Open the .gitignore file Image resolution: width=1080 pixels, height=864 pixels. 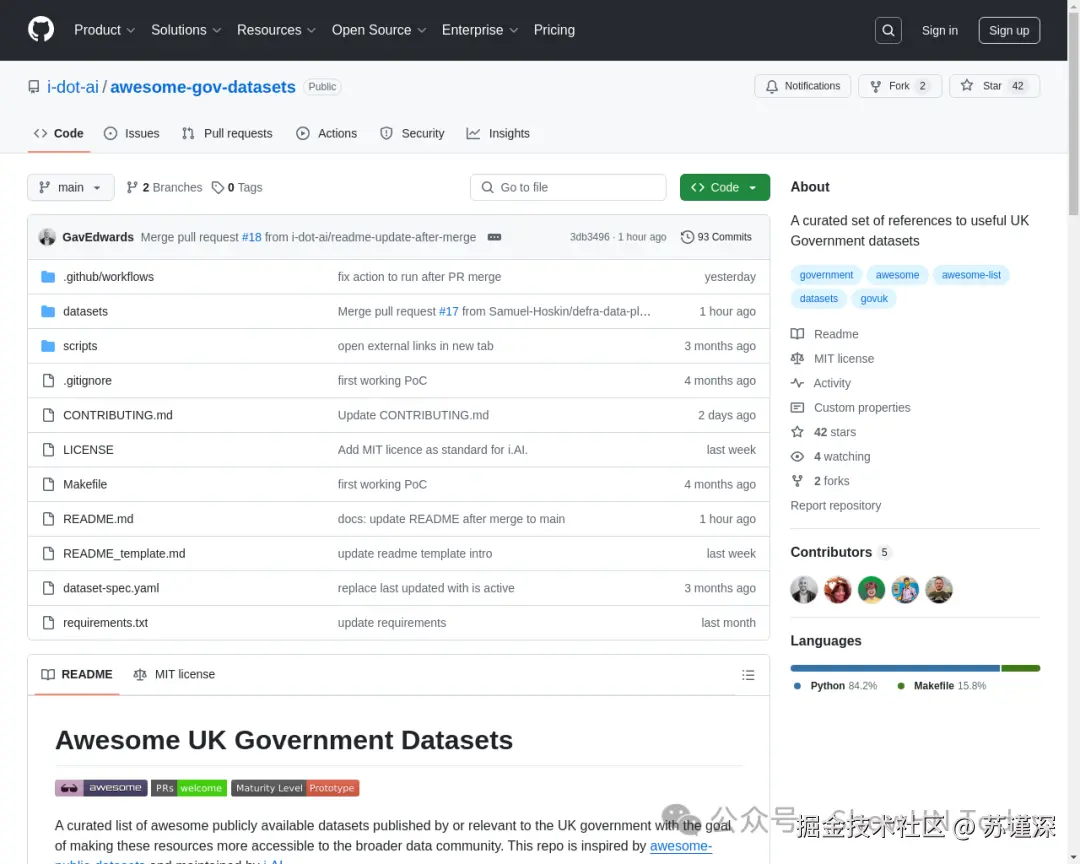point(87,380)
